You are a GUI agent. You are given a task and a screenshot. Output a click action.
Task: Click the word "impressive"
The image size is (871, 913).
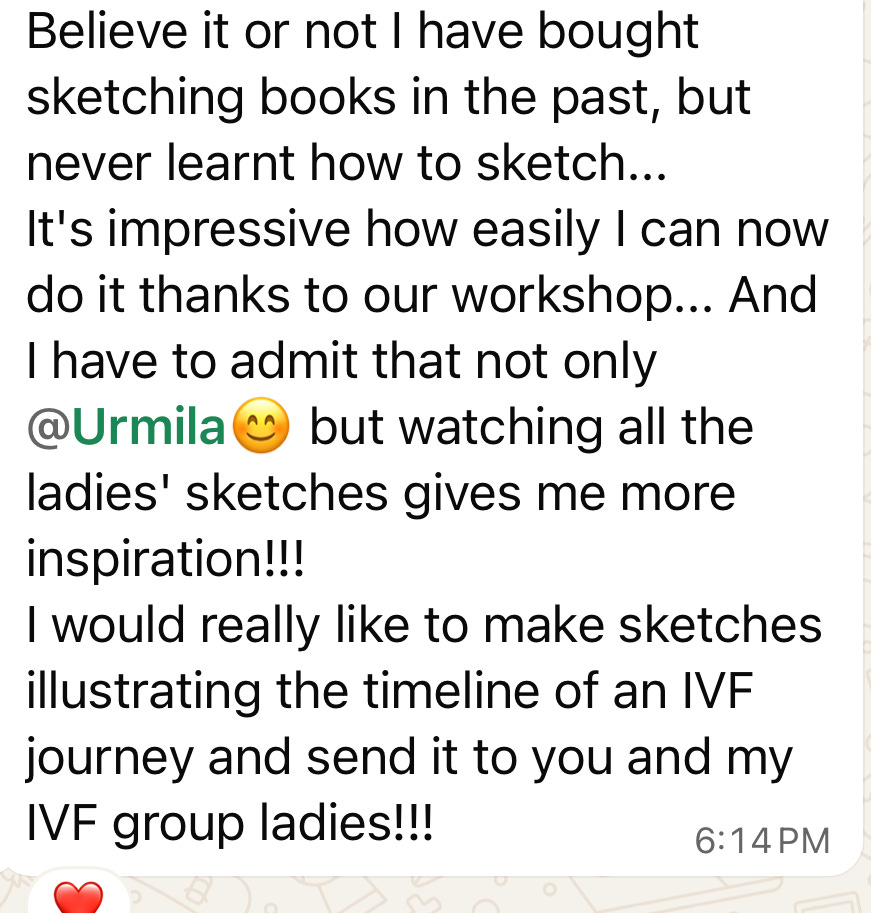[228, 230]
